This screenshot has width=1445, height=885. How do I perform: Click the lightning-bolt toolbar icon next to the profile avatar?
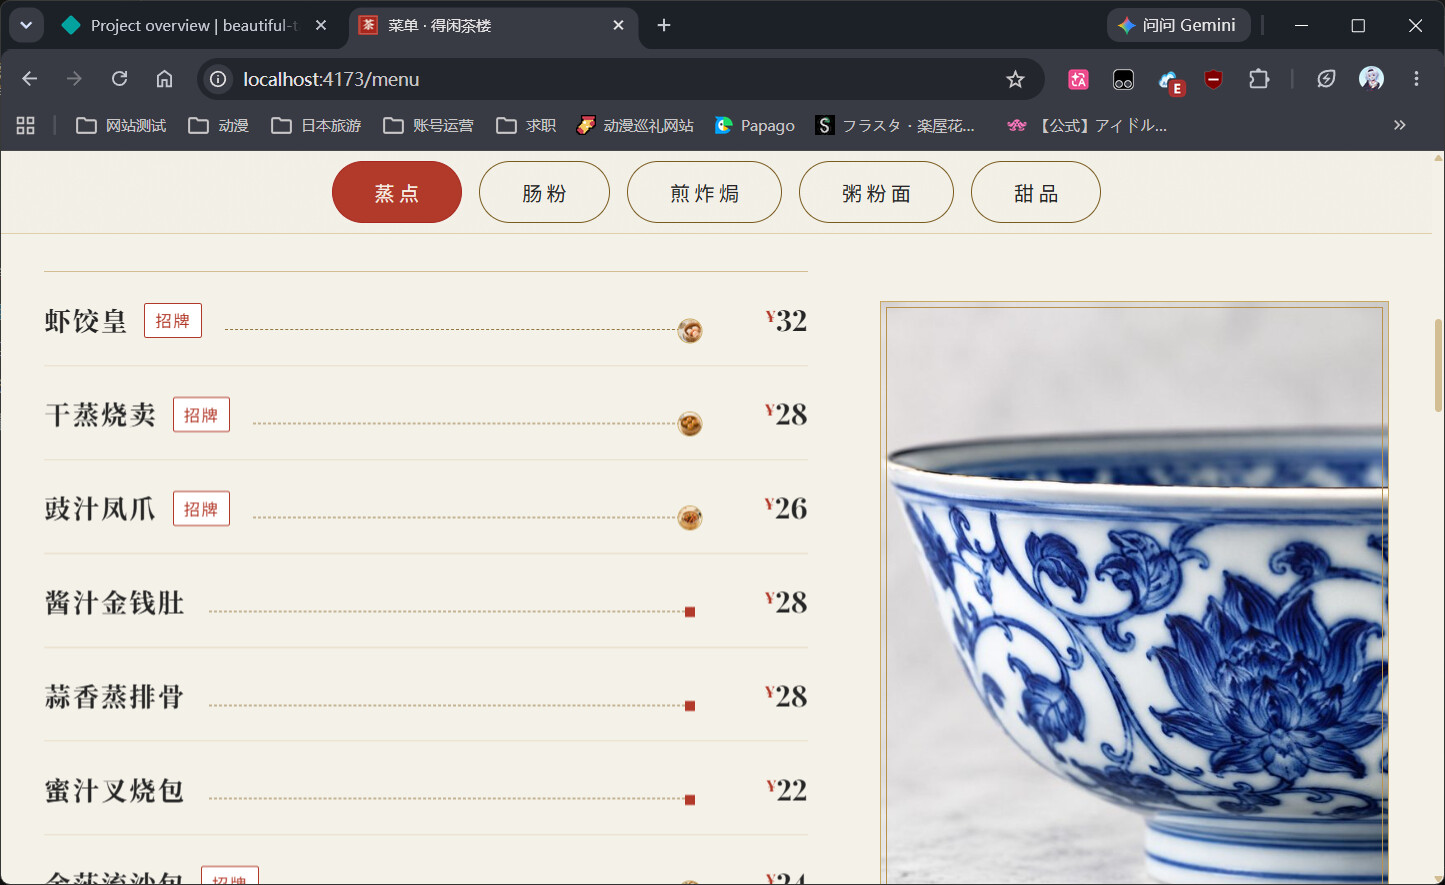point(1326,79)
